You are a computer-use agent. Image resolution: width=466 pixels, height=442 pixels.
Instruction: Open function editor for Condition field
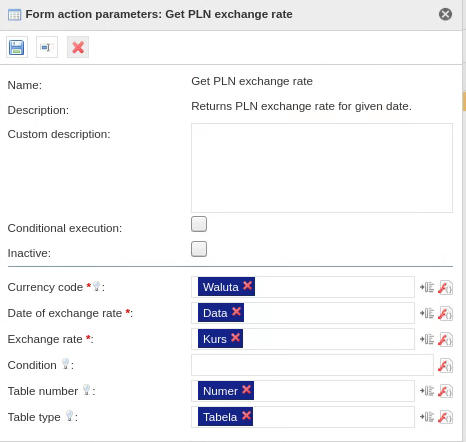click(445, 365)
